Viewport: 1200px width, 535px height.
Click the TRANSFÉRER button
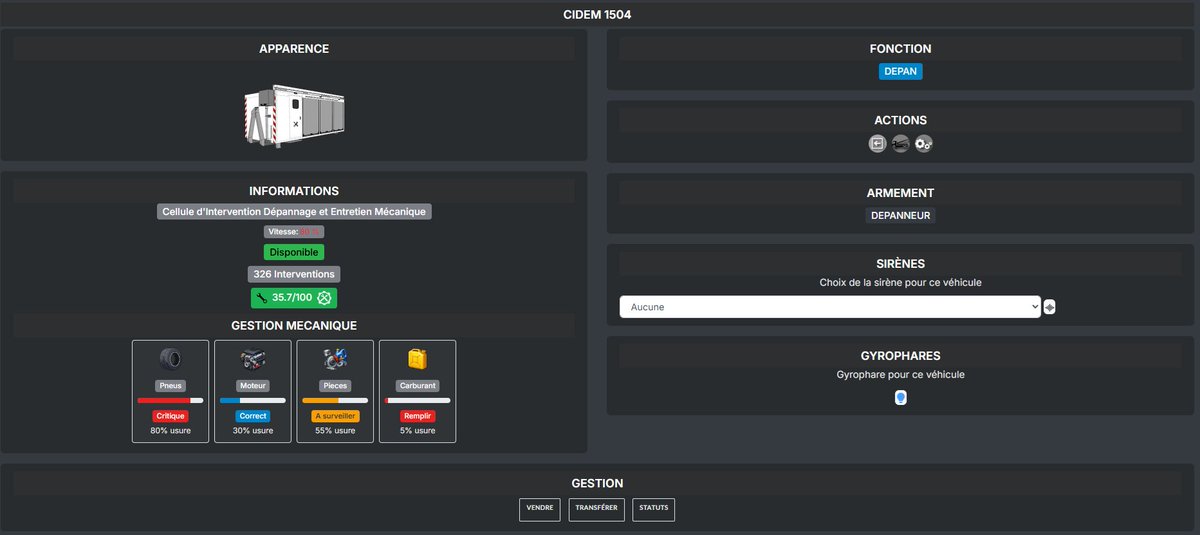[597, 509]
